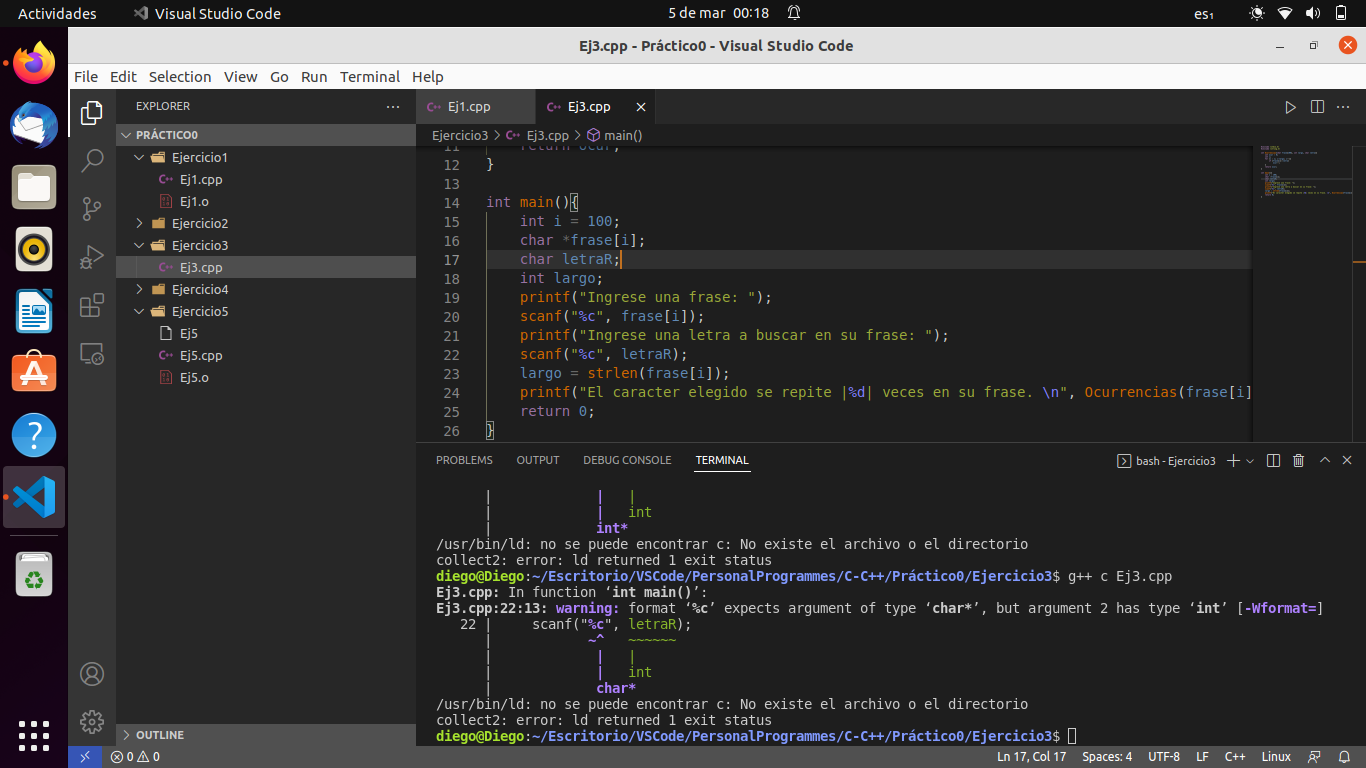This screenshot has width=1366, height=768.
Task: Open errors and warnings count in status bar
Action: point(135,757)
